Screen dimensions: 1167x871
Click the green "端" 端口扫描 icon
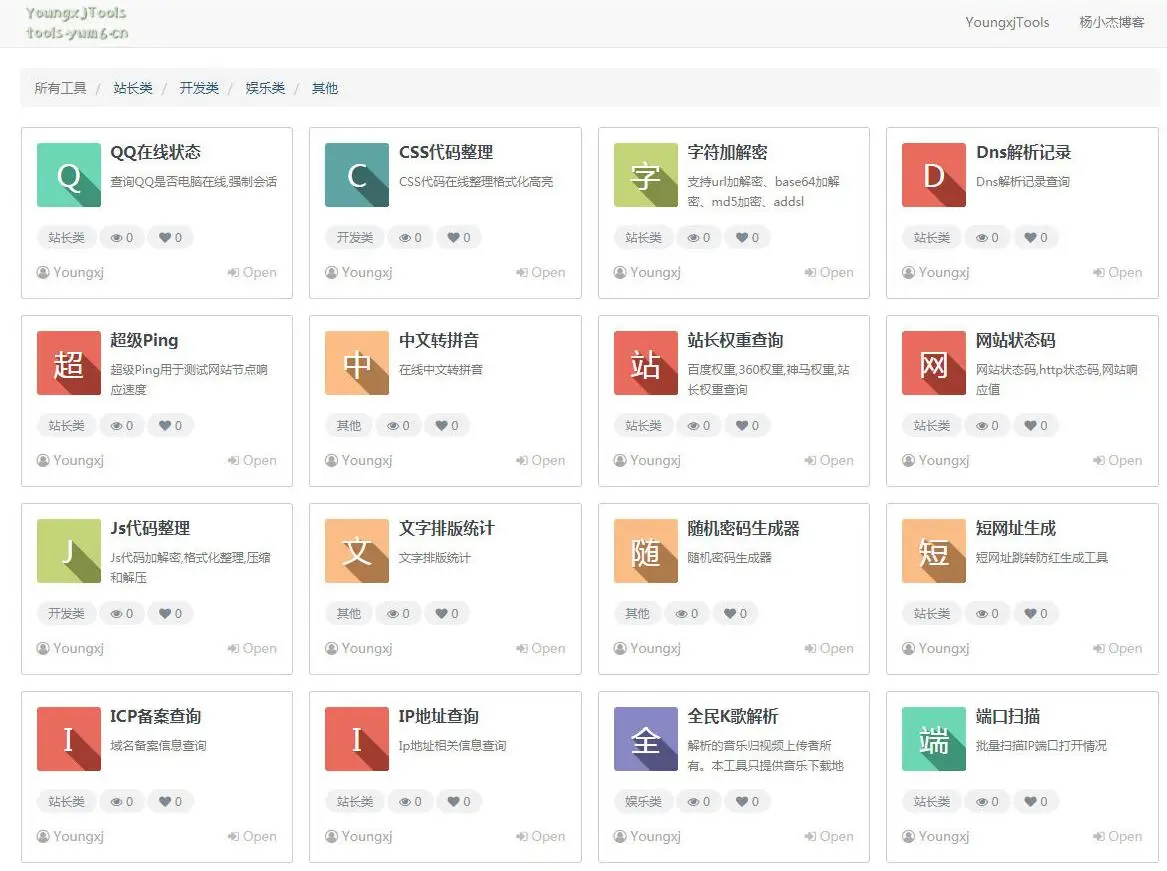(x=933, y=739)
